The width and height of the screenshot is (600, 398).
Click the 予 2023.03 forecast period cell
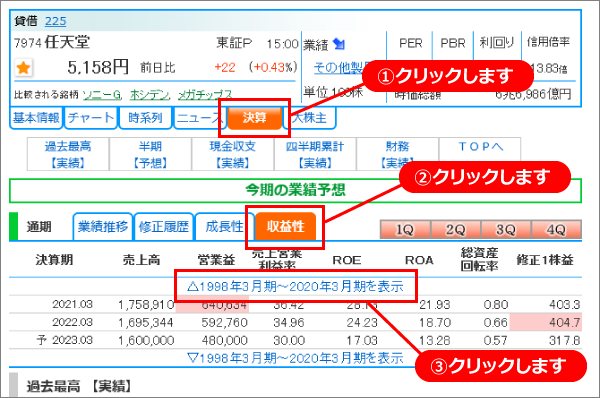click(64, 340)
